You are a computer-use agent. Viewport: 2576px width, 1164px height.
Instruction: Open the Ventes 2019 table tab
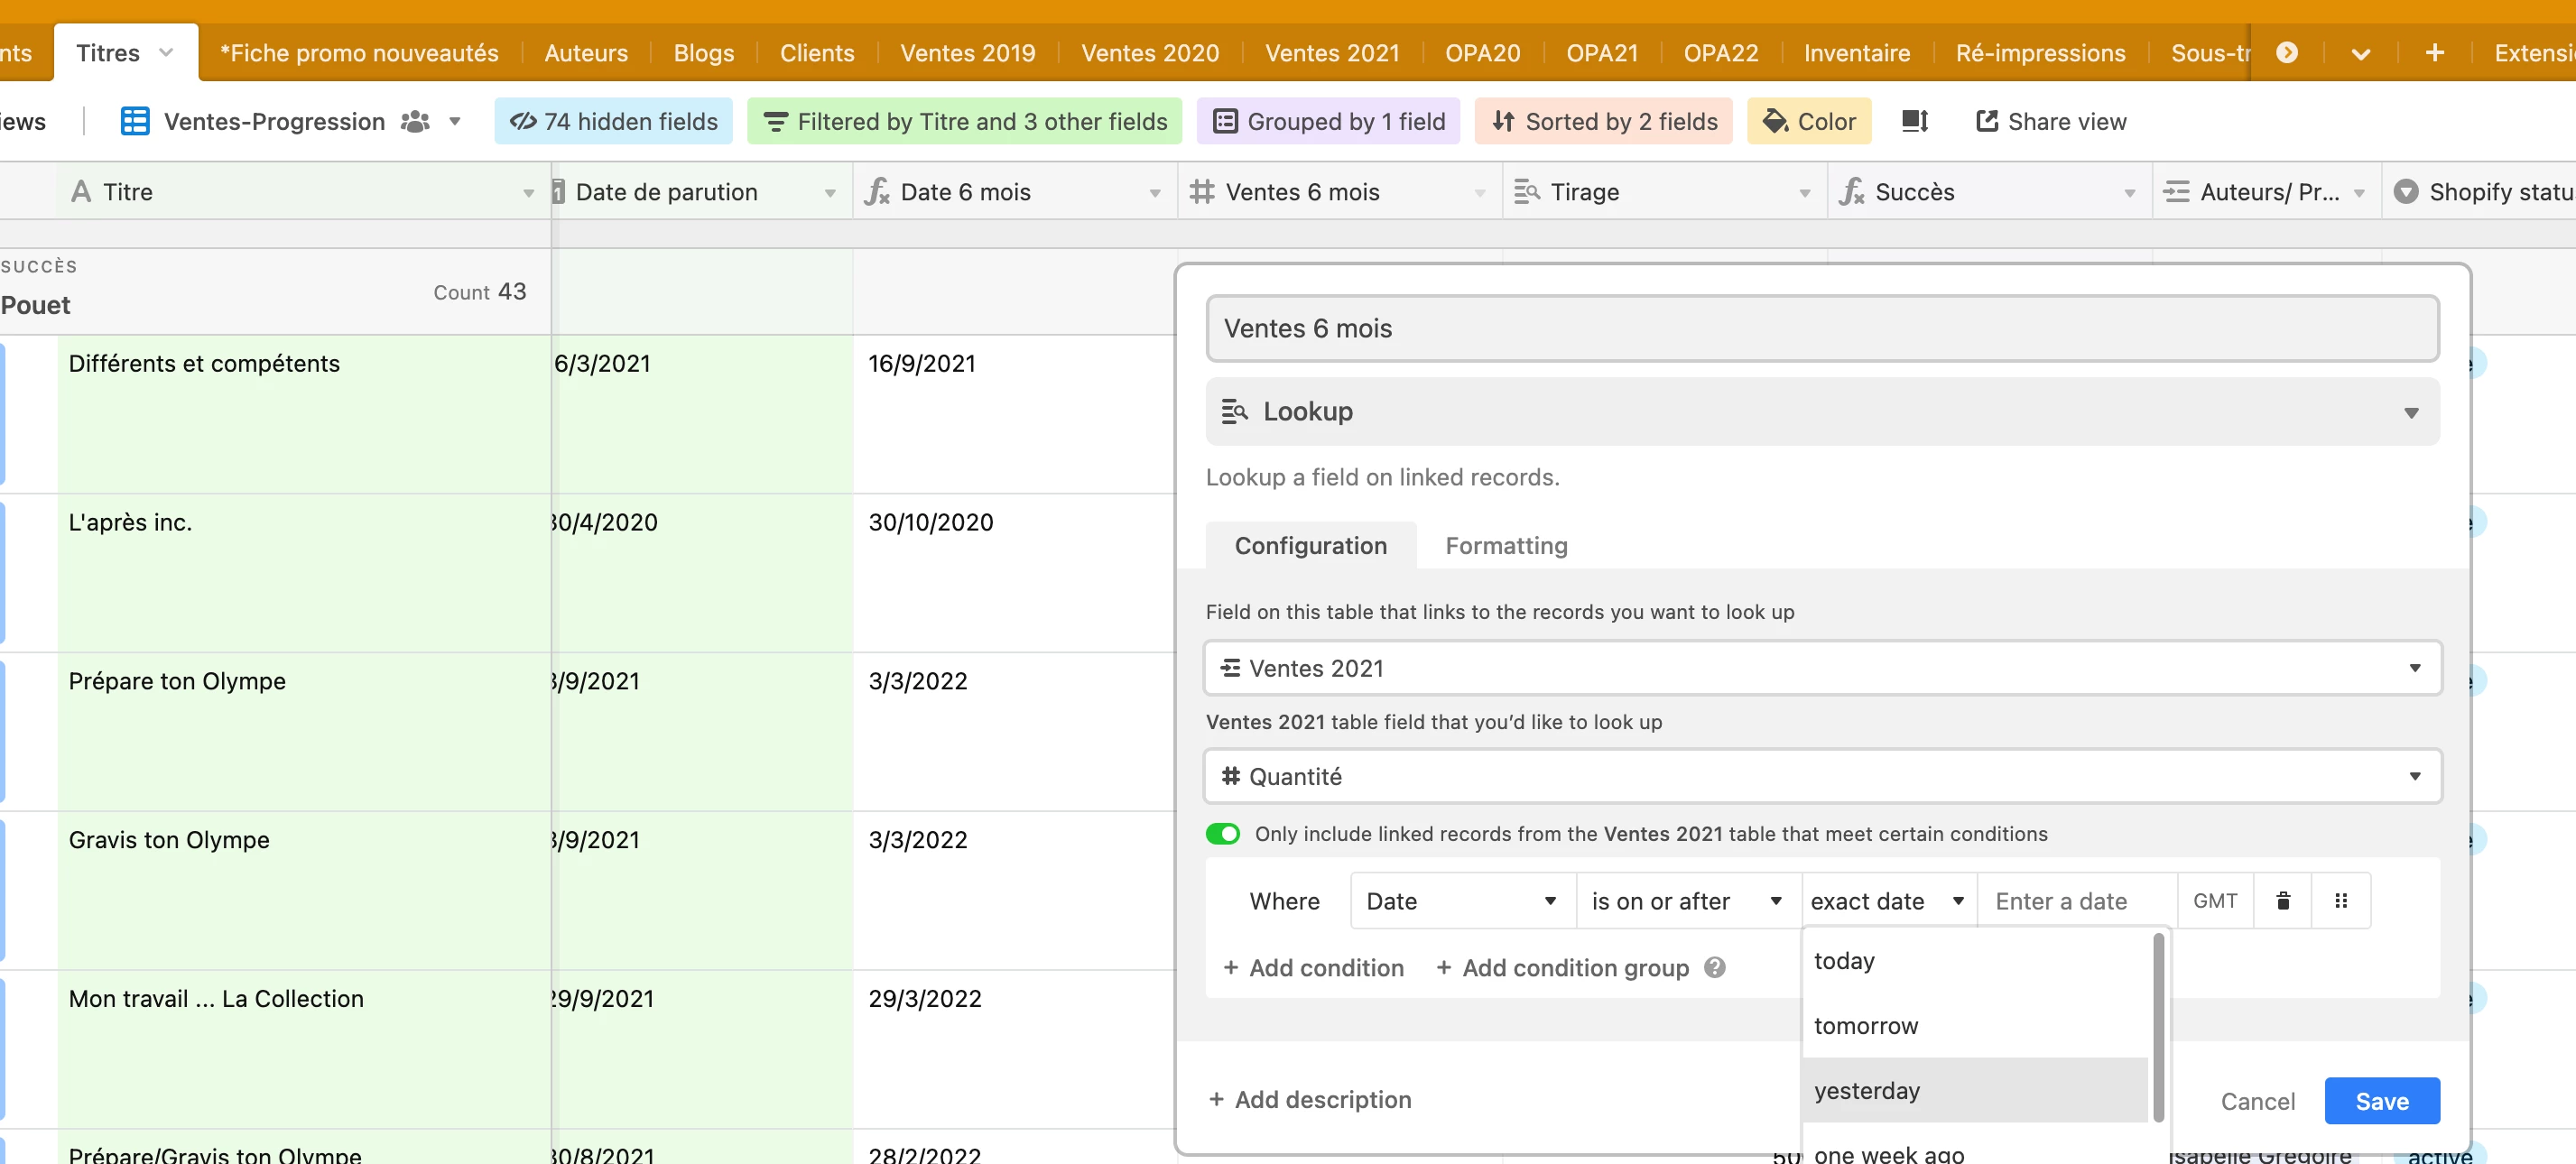(967, 53)
